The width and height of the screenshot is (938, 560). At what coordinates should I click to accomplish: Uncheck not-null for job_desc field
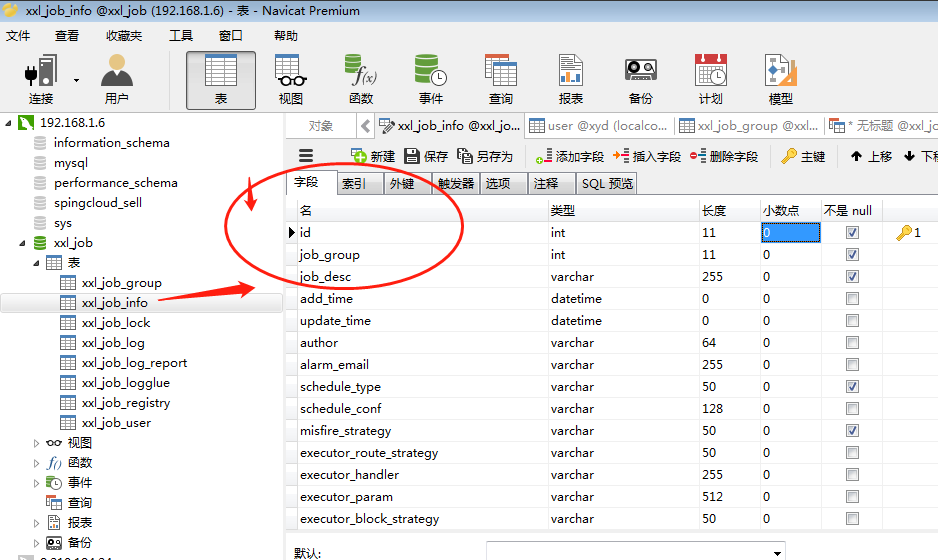[852, 276]
